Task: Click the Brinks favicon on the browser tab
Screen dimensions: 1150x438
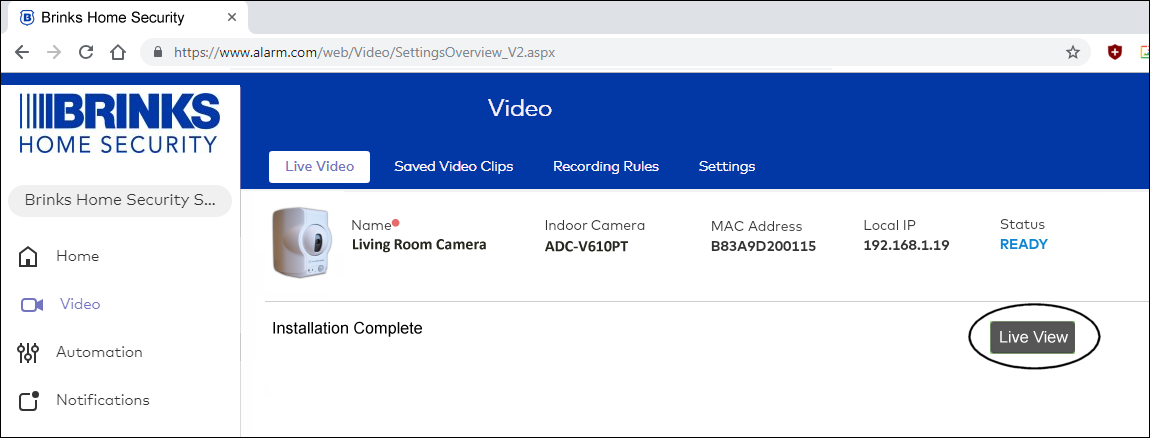Action: pyautogui.click(x=27, y=17)
